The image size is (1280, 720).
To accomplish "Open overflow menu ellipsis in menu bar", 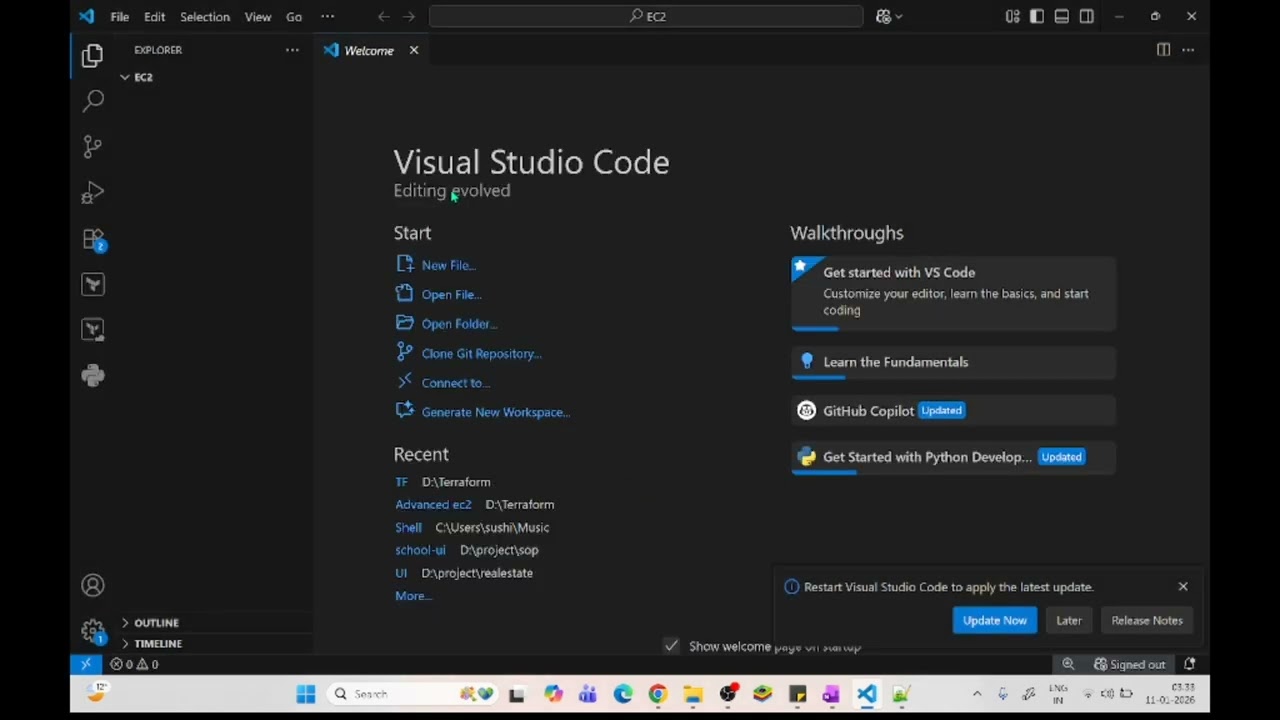I will 328,16.
